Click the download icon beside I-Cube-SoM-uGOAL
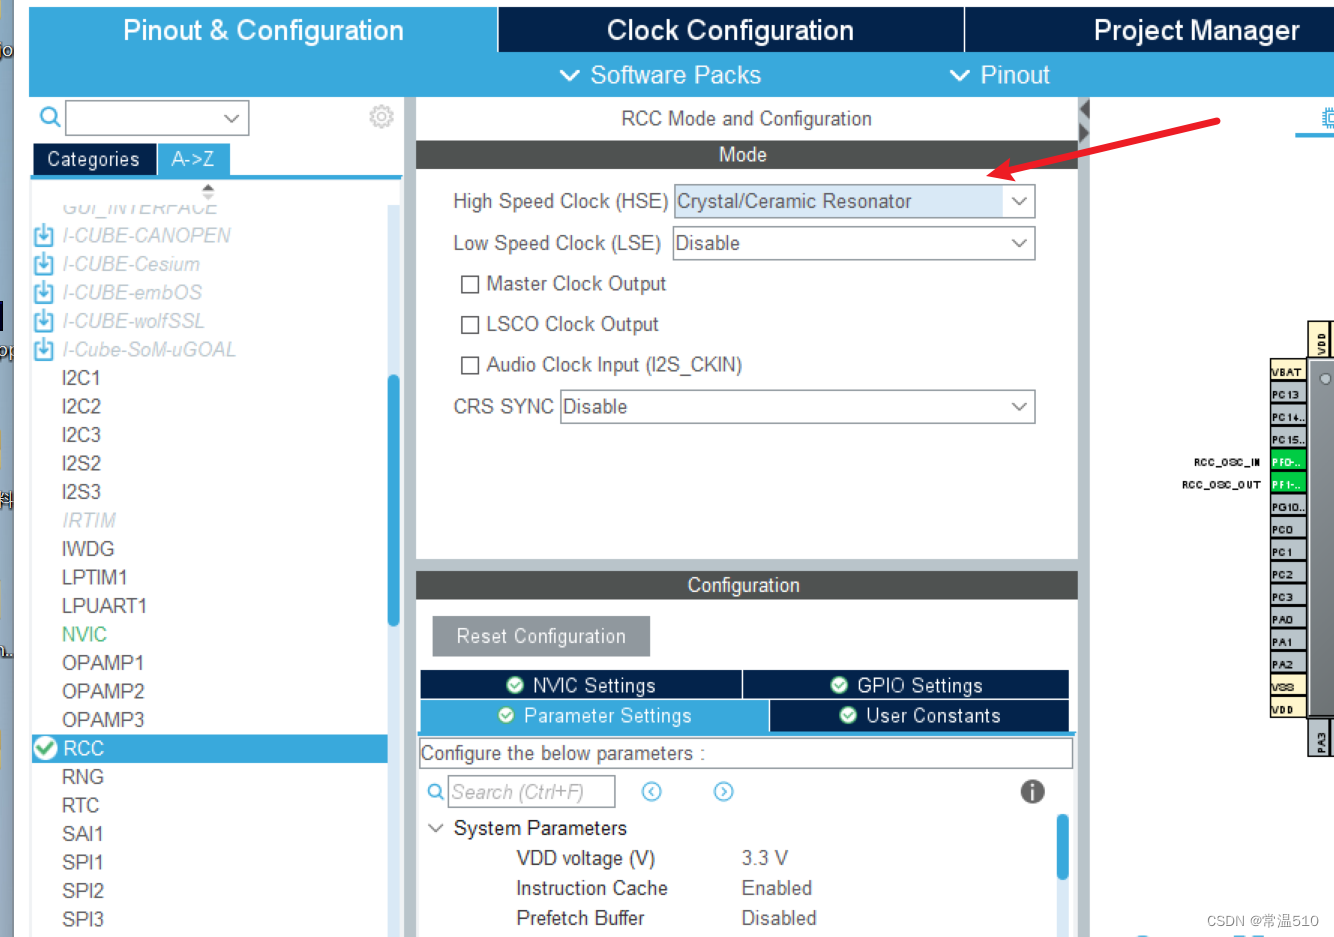This screenshot has width=1334, height=937. pos(43,350)
